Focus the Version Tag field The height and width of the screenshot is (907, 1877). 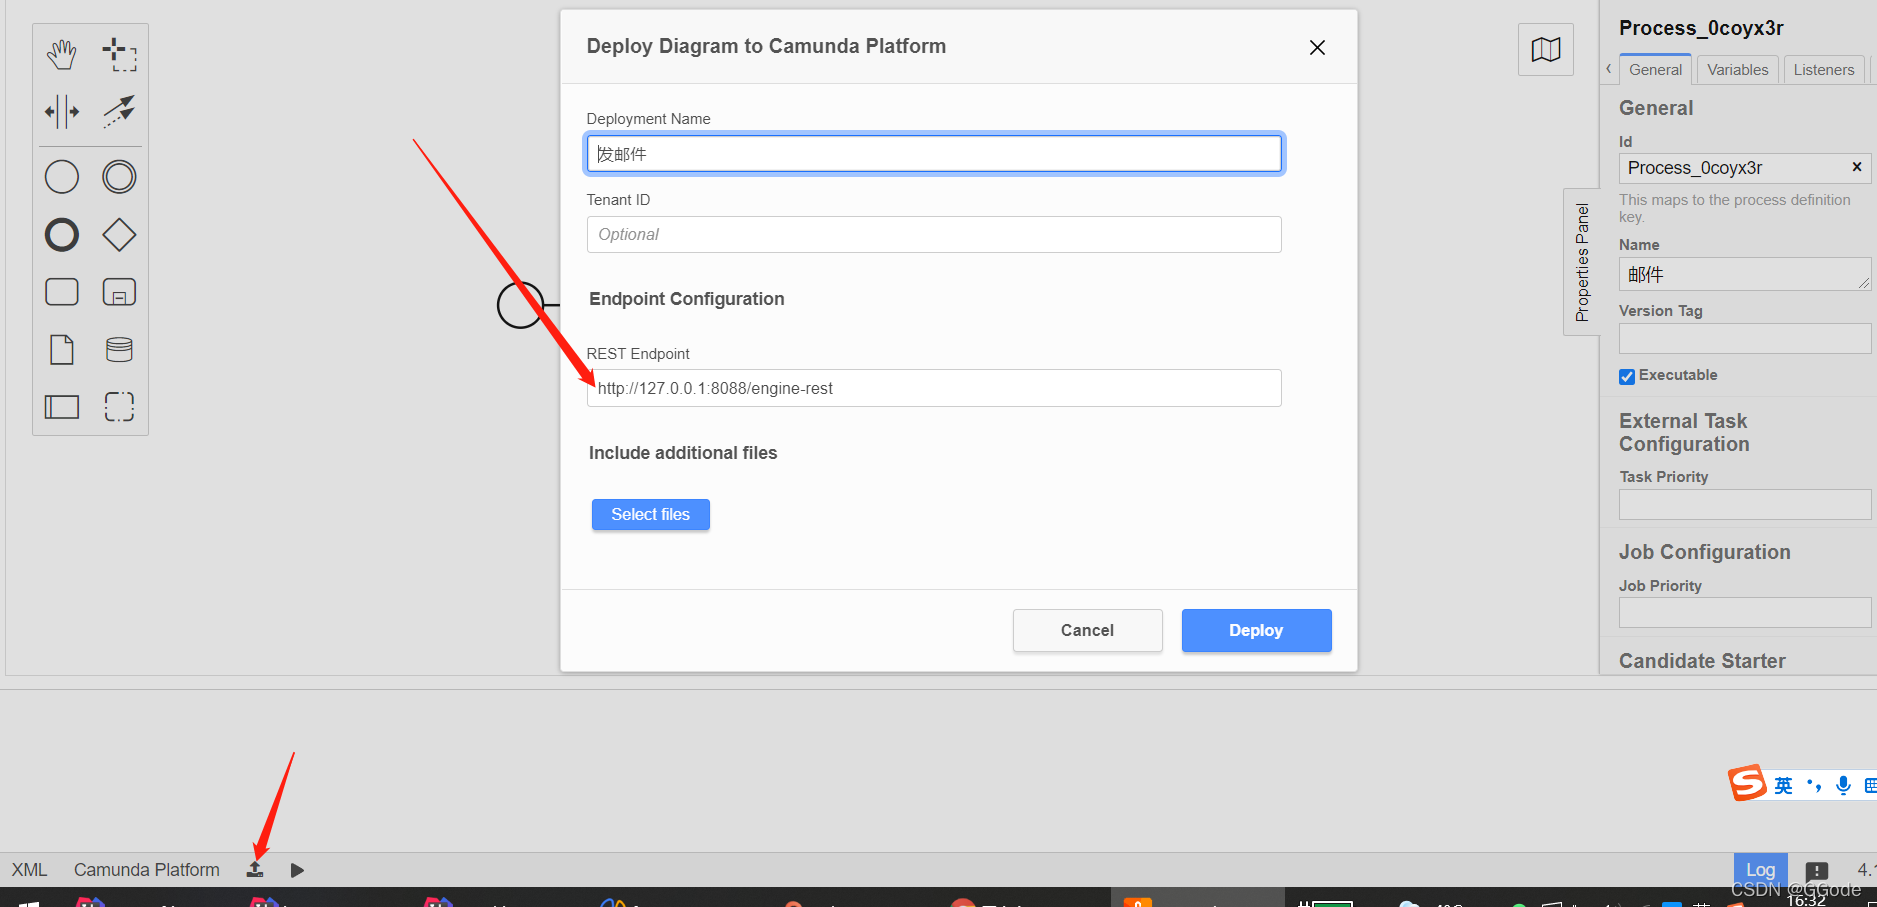[x=1745, y=338]
